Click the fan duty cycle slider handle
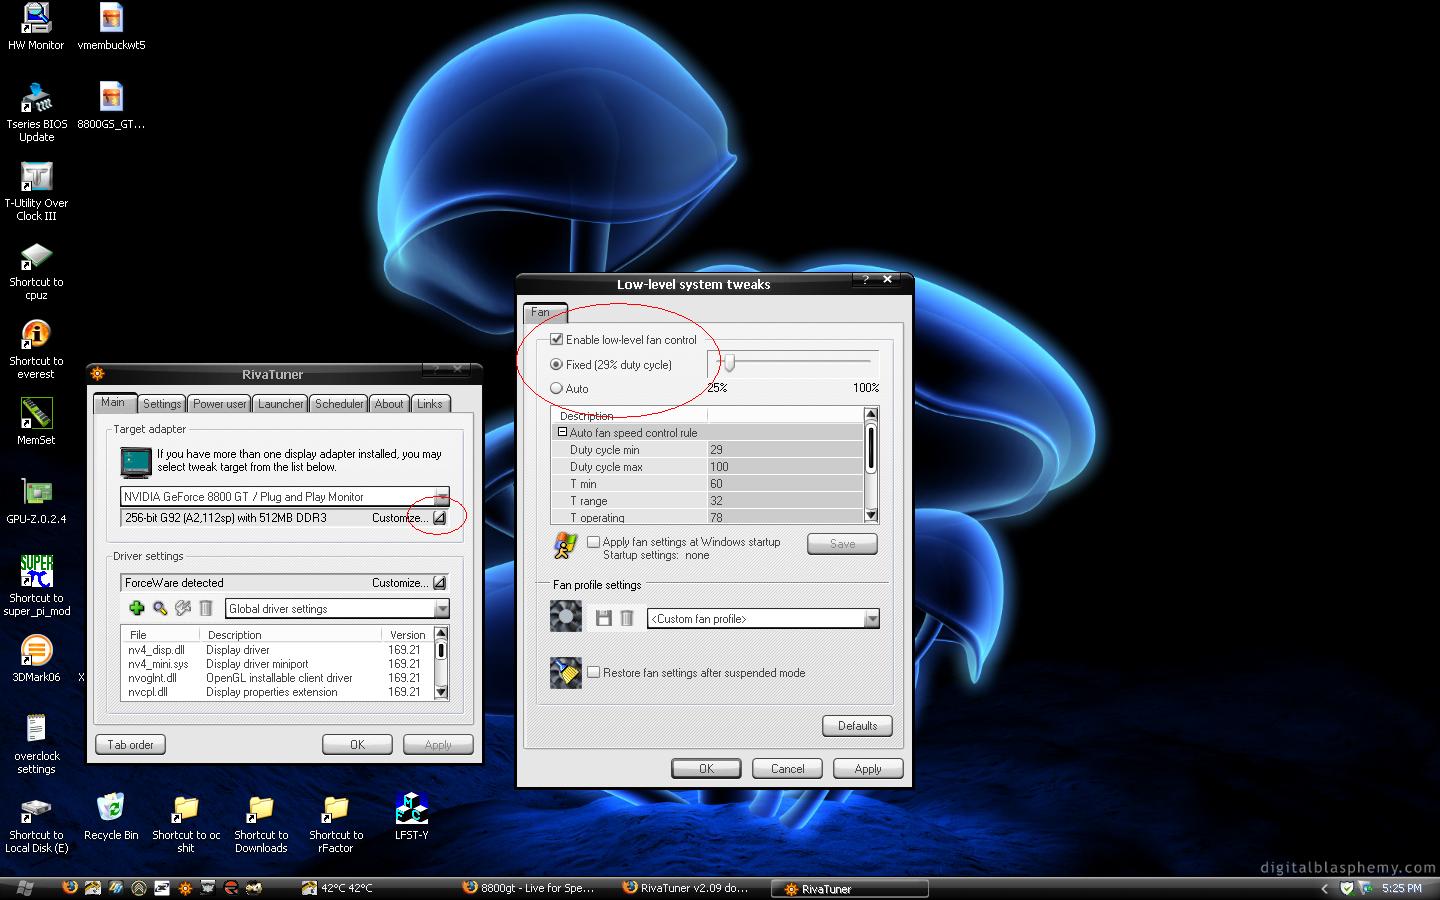Viewport: 1440px width, 900px height. 730,363
